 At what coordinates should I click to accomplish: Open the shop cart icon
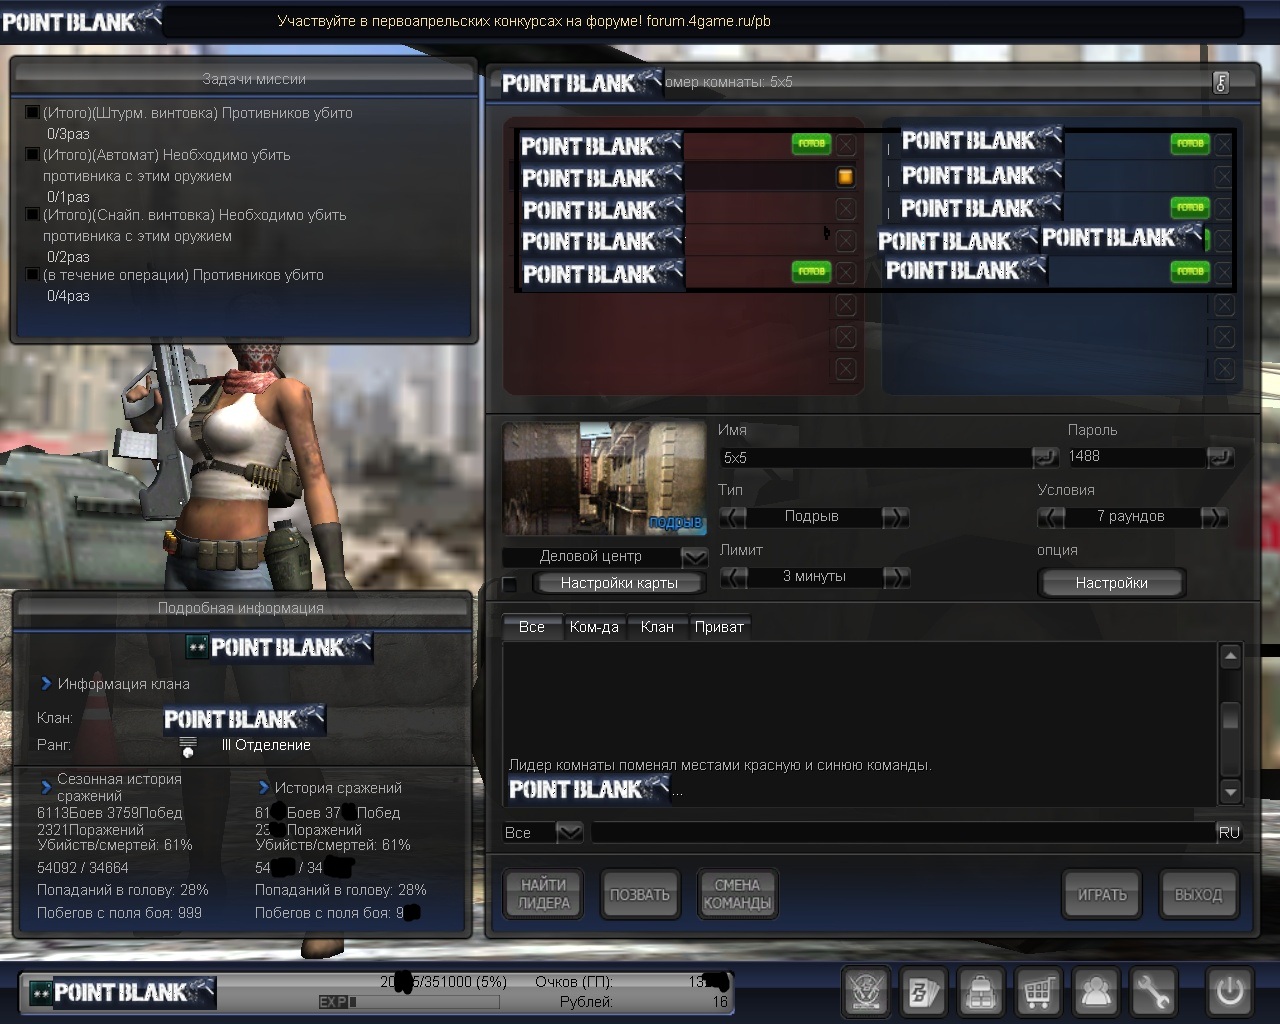1038,993
